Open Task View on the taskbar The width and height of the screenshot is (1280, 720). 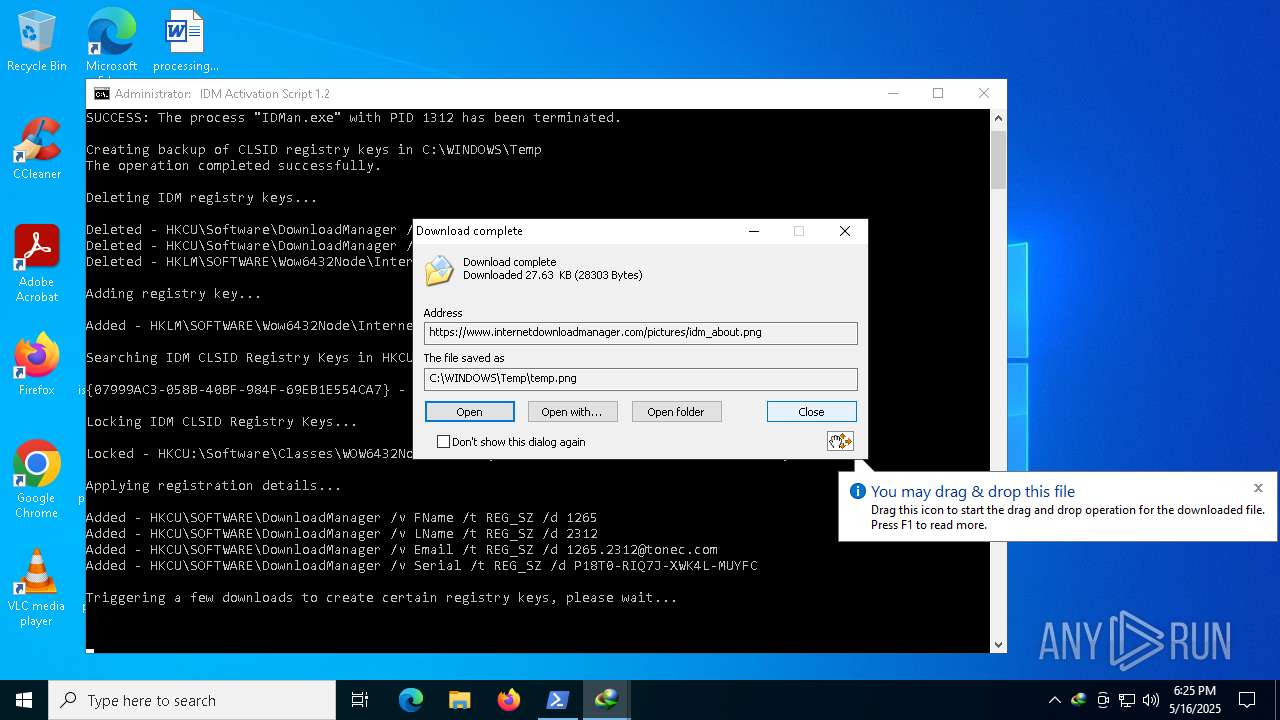pos(360,700)
